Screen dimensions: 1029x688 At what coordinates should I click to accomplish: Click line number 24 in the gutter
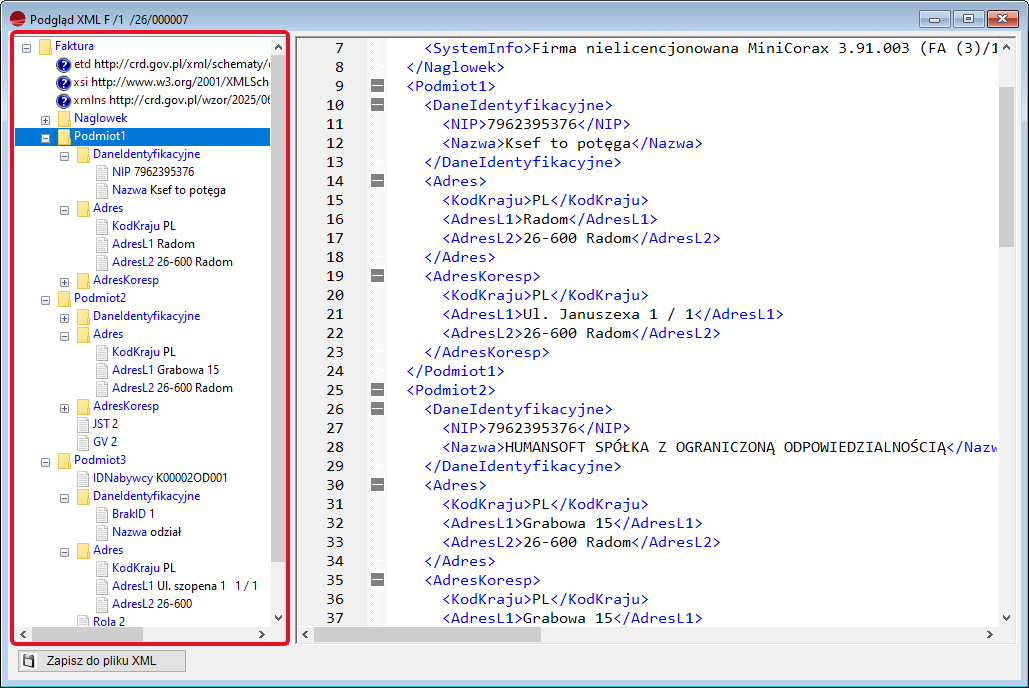pos(335,371)
